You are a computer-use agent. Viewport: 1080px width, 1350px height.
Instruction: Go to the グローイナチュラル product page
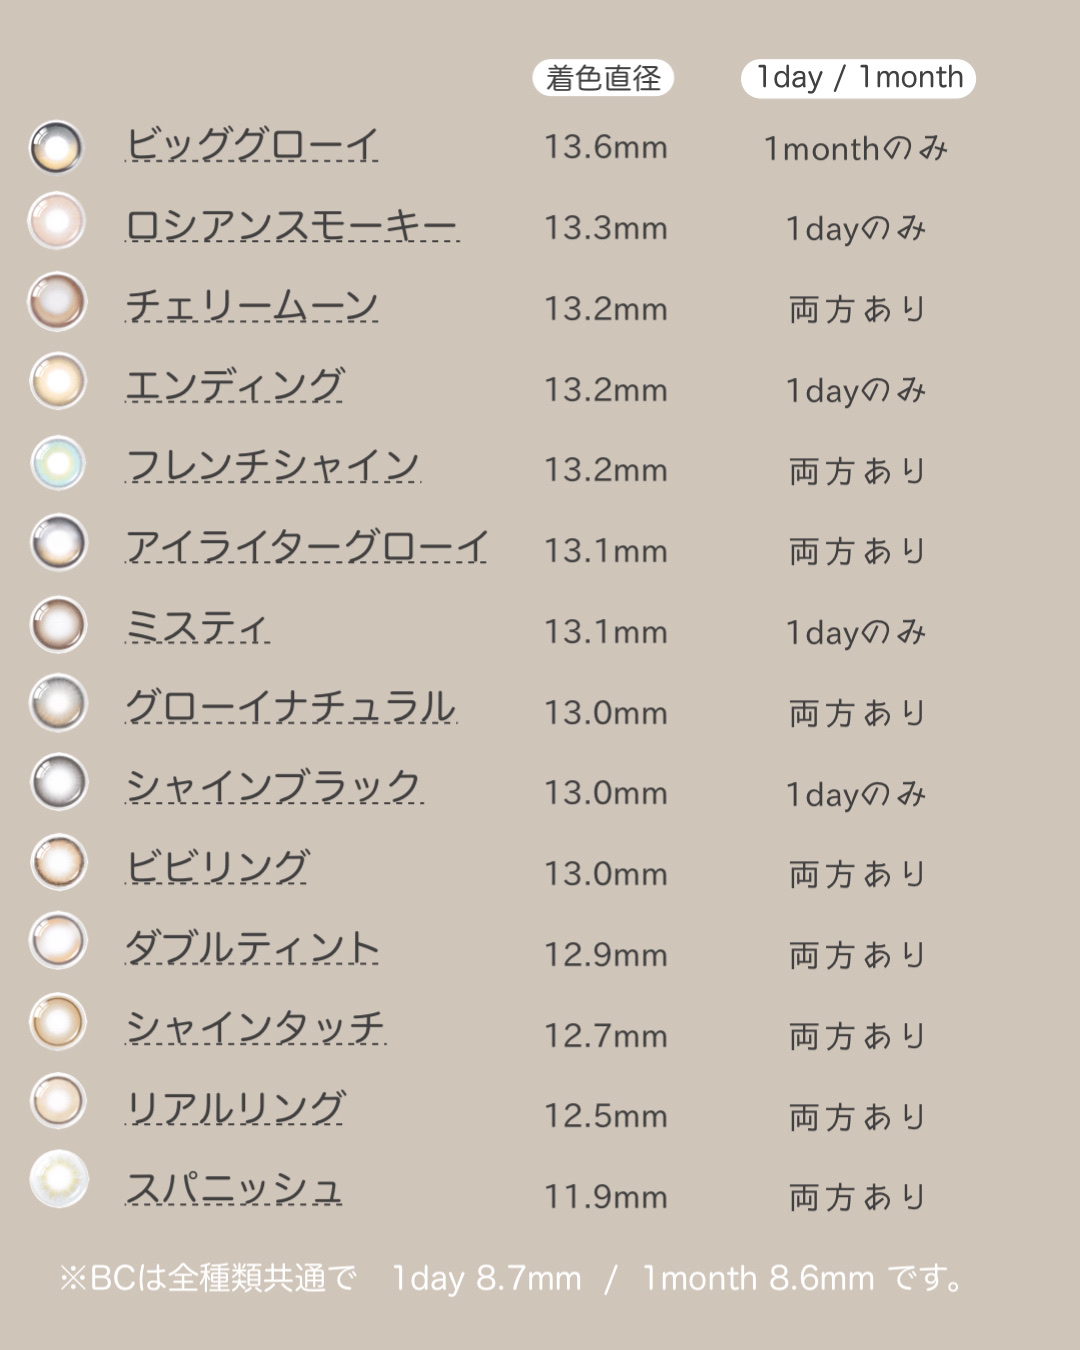click(291, 708)
